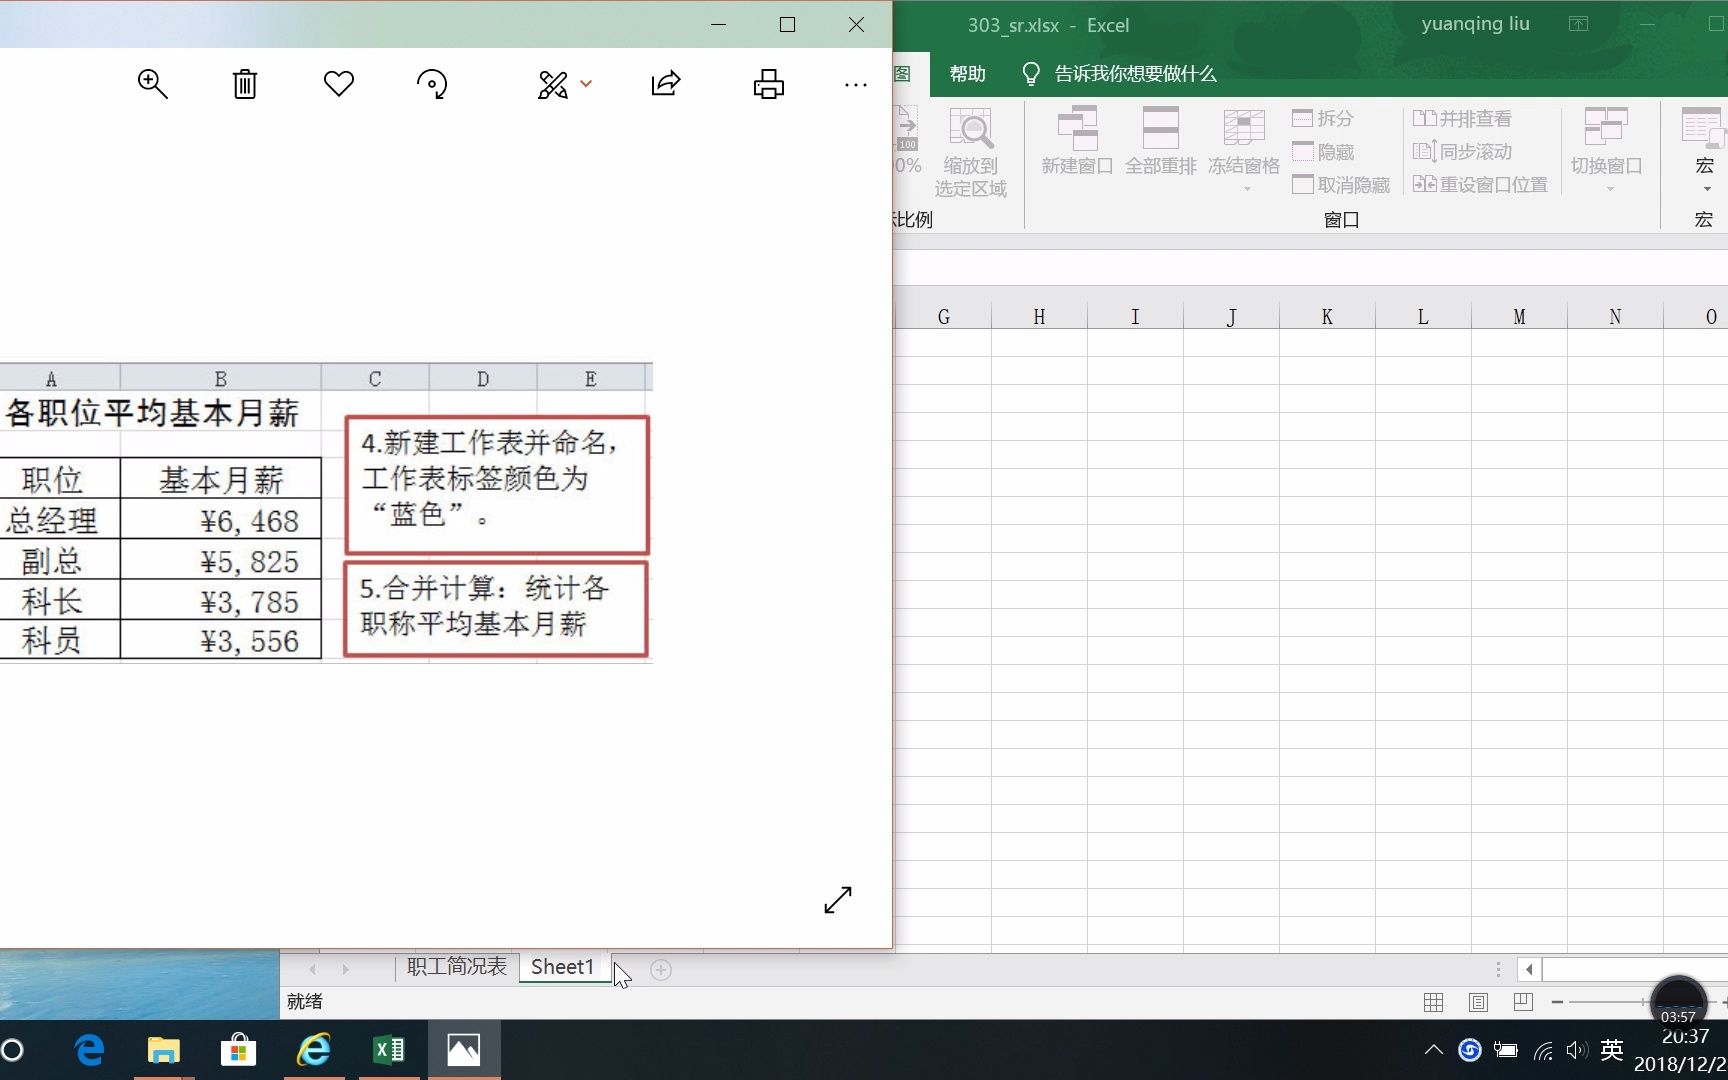Image resolution: width=1728 pixels, height=1080 pixels.
Task: Share the photo
Action: (x=665, y=84)
